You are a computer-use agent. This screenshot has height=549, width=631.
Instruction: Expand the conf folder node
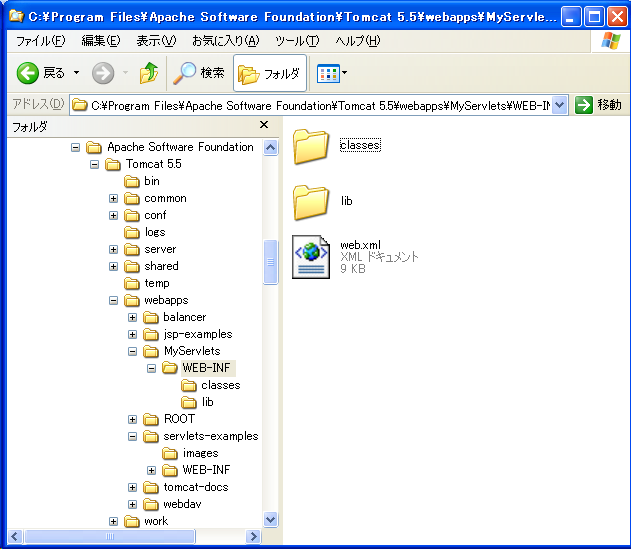[113, 215]
